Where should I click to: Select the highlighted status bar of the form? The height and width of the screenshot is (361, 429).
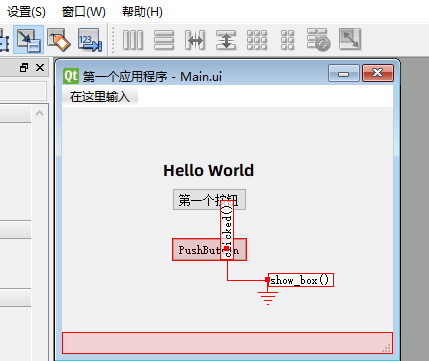point(227,343)
